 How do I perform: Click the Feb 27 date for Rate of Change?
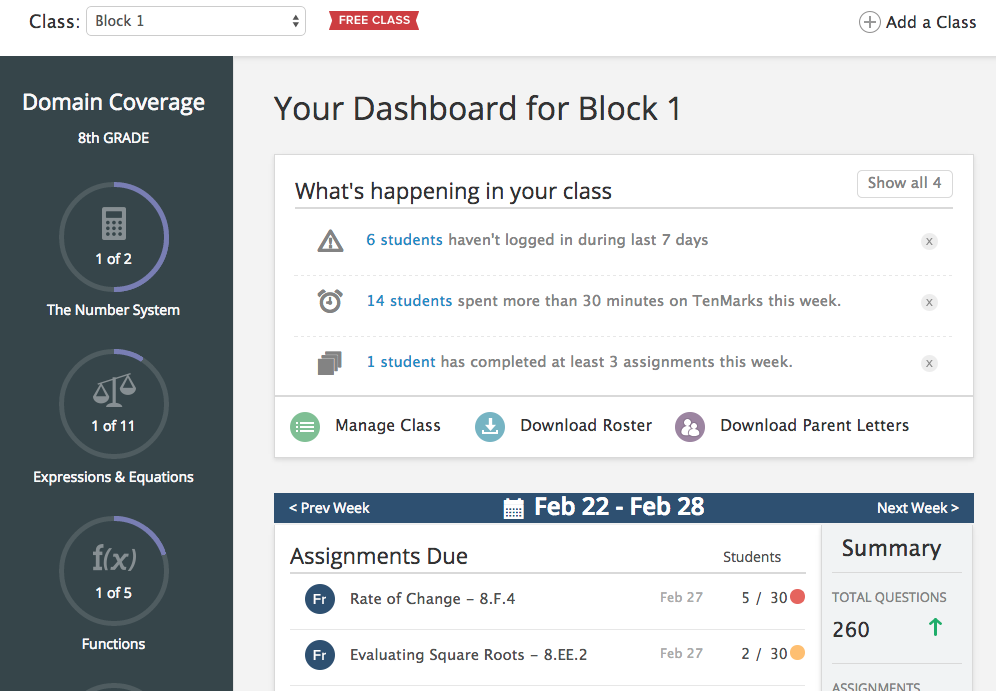[x=681, y=597]
